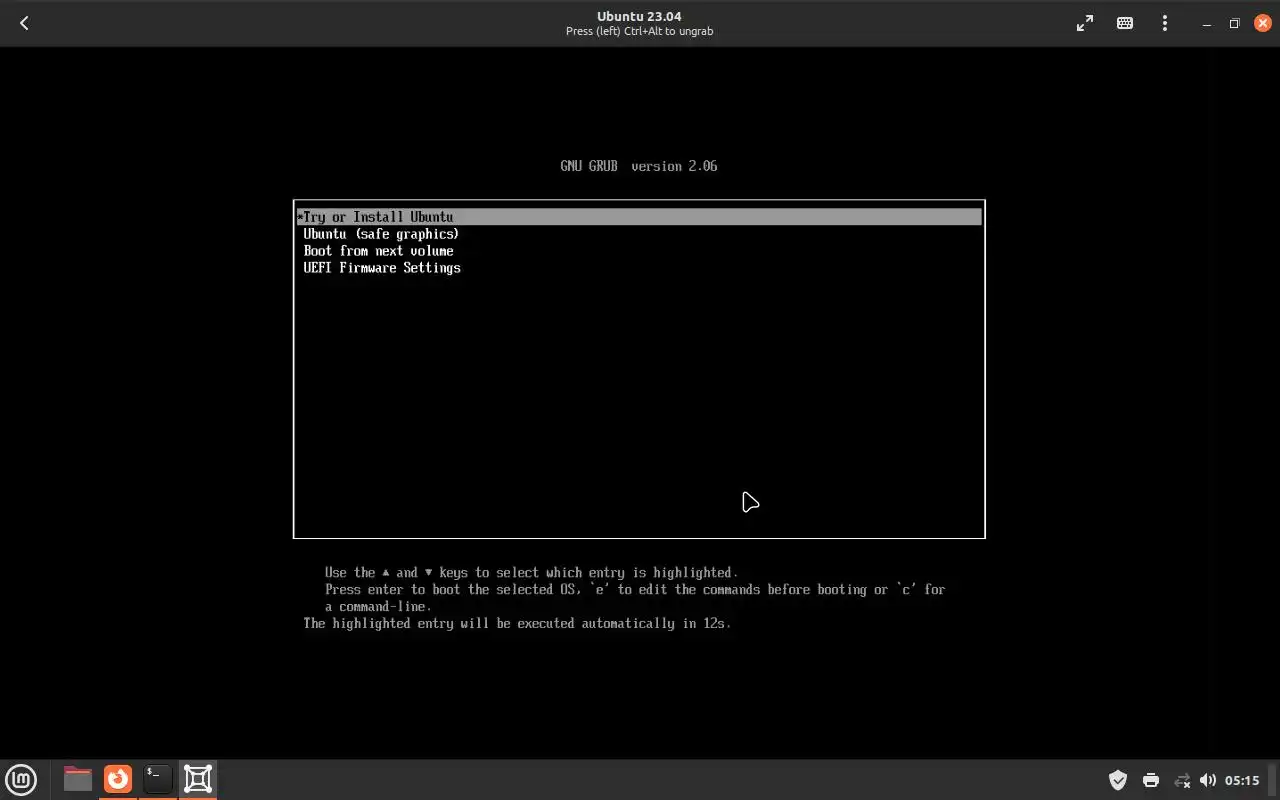Open the Terminal from taskbar
The image size is (1280, 800).
pos(157,779)
